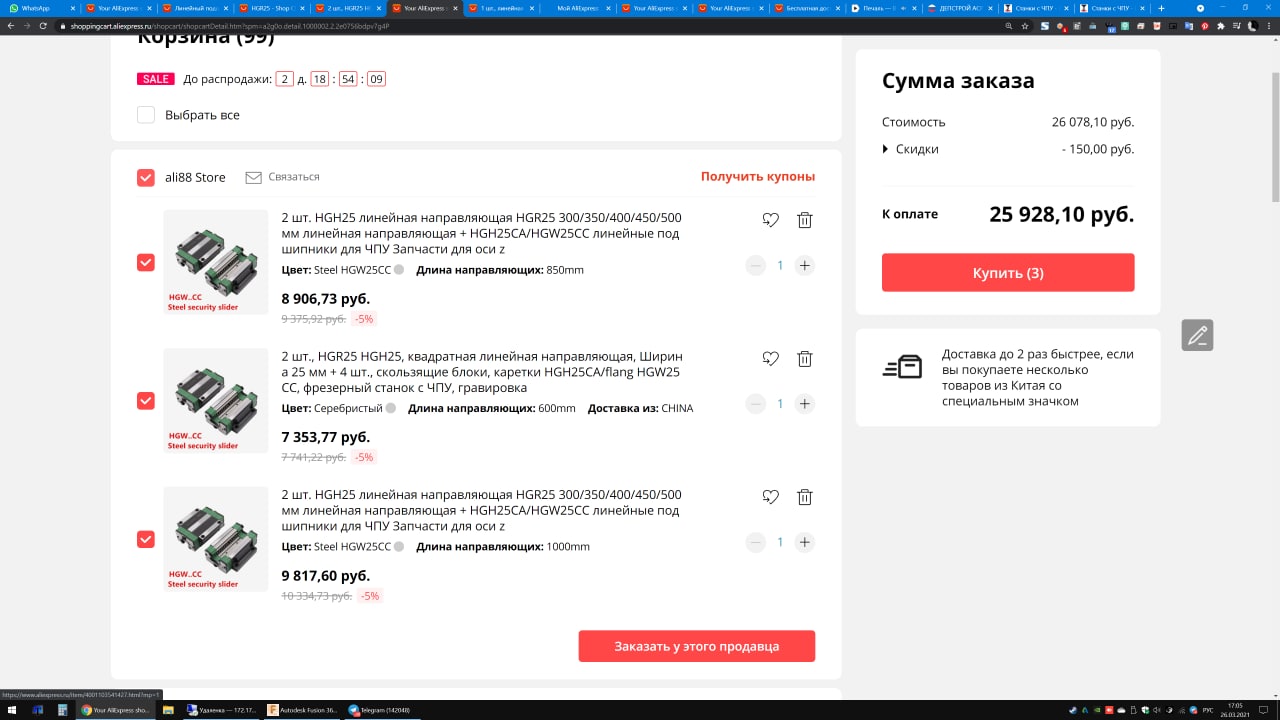Uncheck the ali88 Store seller checkbox
Screen dimensions: 1280x720
tap(146, 177)
